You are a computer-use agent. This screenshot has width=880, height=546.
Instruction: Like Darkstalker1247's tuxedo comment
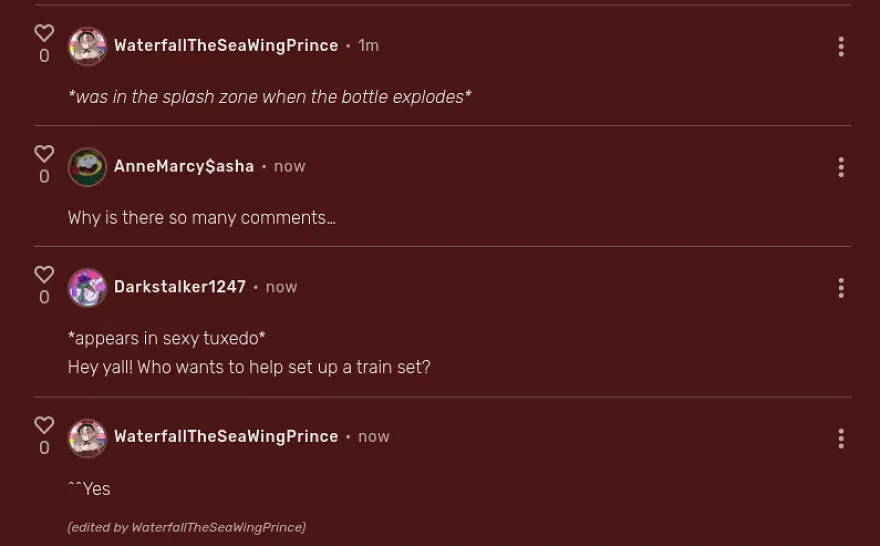point(44,274)
